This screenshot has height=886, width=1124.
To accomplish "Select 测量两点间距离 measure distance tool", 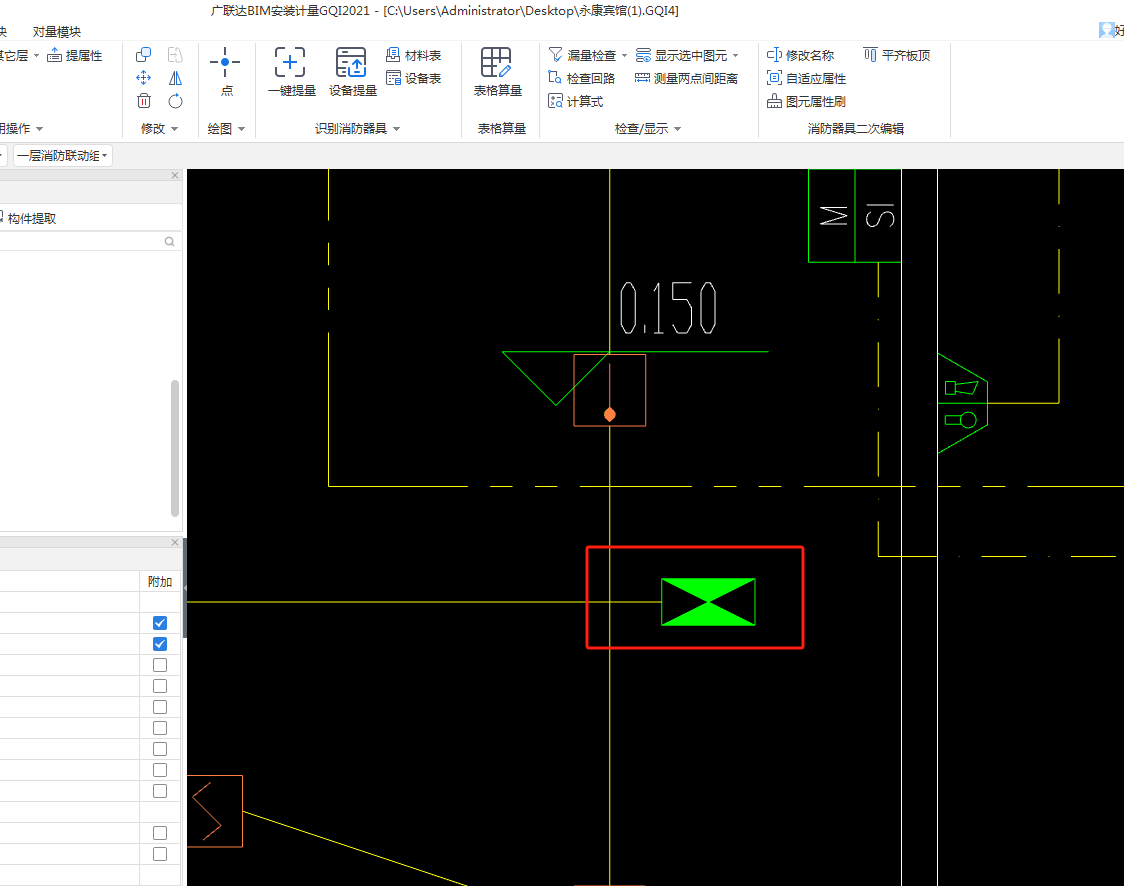I will point(687,78).
